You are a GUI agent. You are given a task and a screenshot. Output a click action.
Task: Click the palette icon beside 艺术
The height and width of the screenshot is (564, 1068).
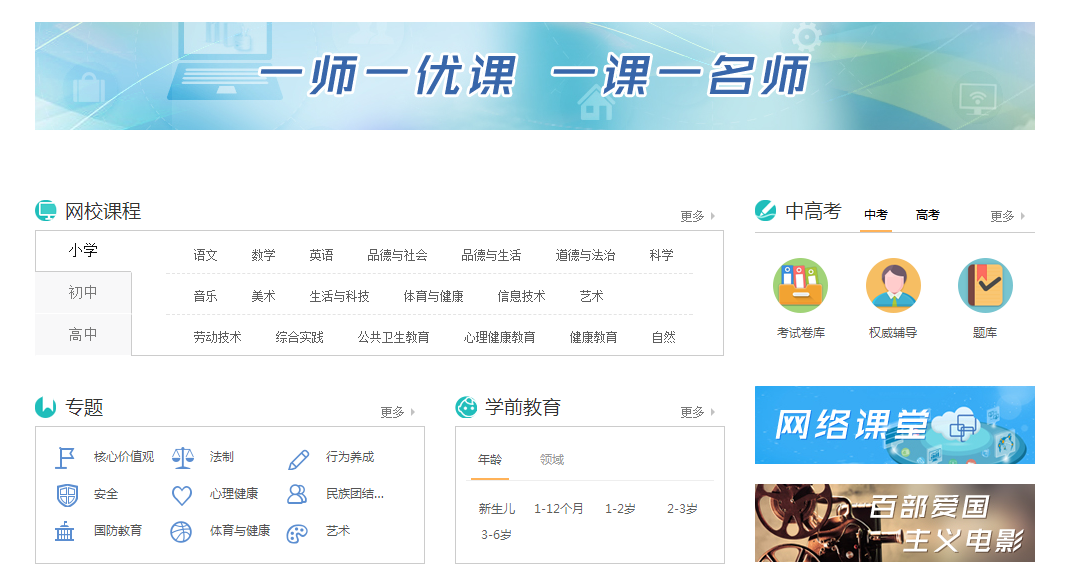(297, 533)
